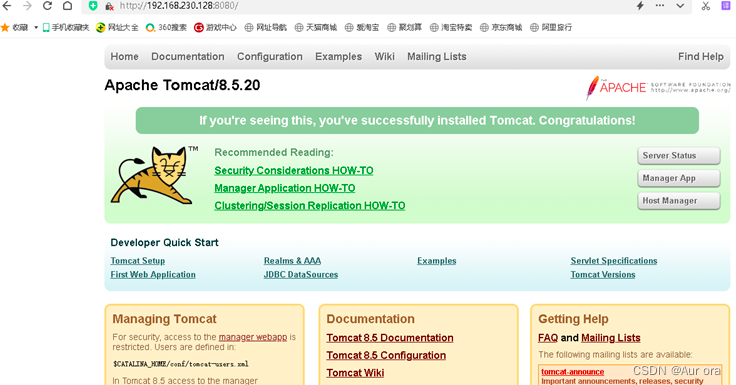Open the Configuration nav item
The width and height of the screenshot is (736, 385).
tap(270, 56)
